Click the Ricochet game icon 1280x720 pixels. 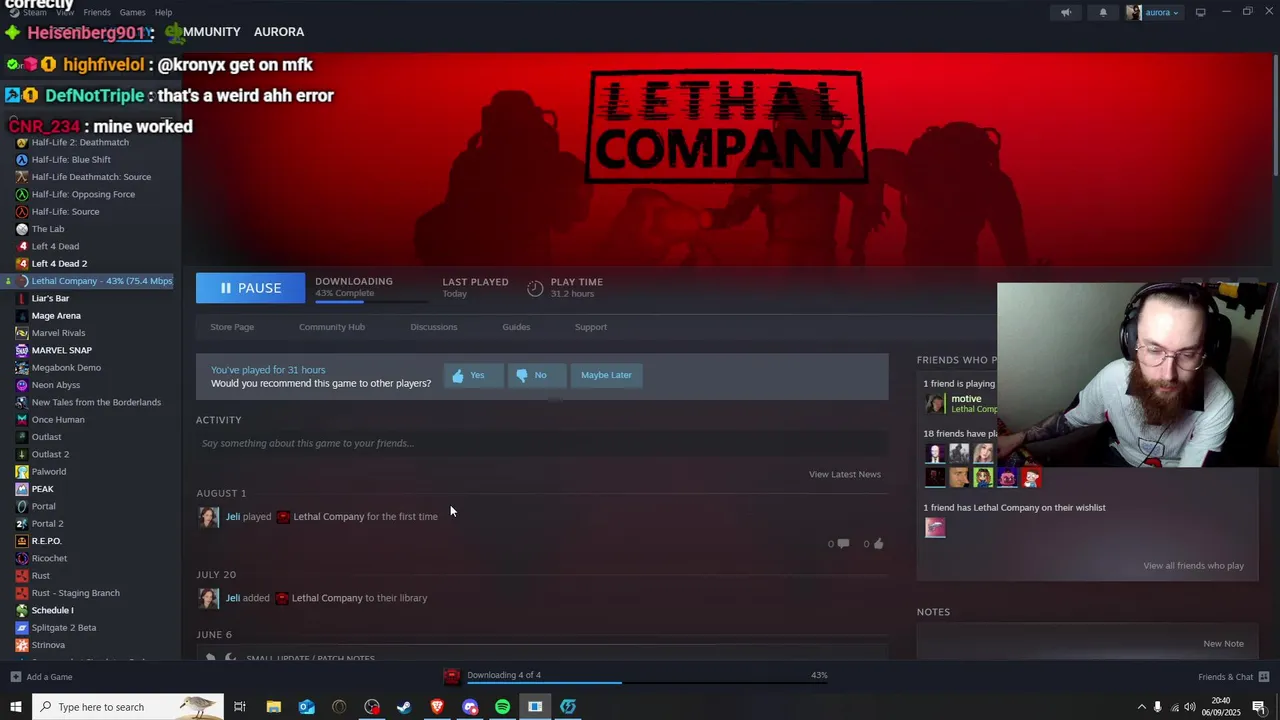(x=22, y=558)
